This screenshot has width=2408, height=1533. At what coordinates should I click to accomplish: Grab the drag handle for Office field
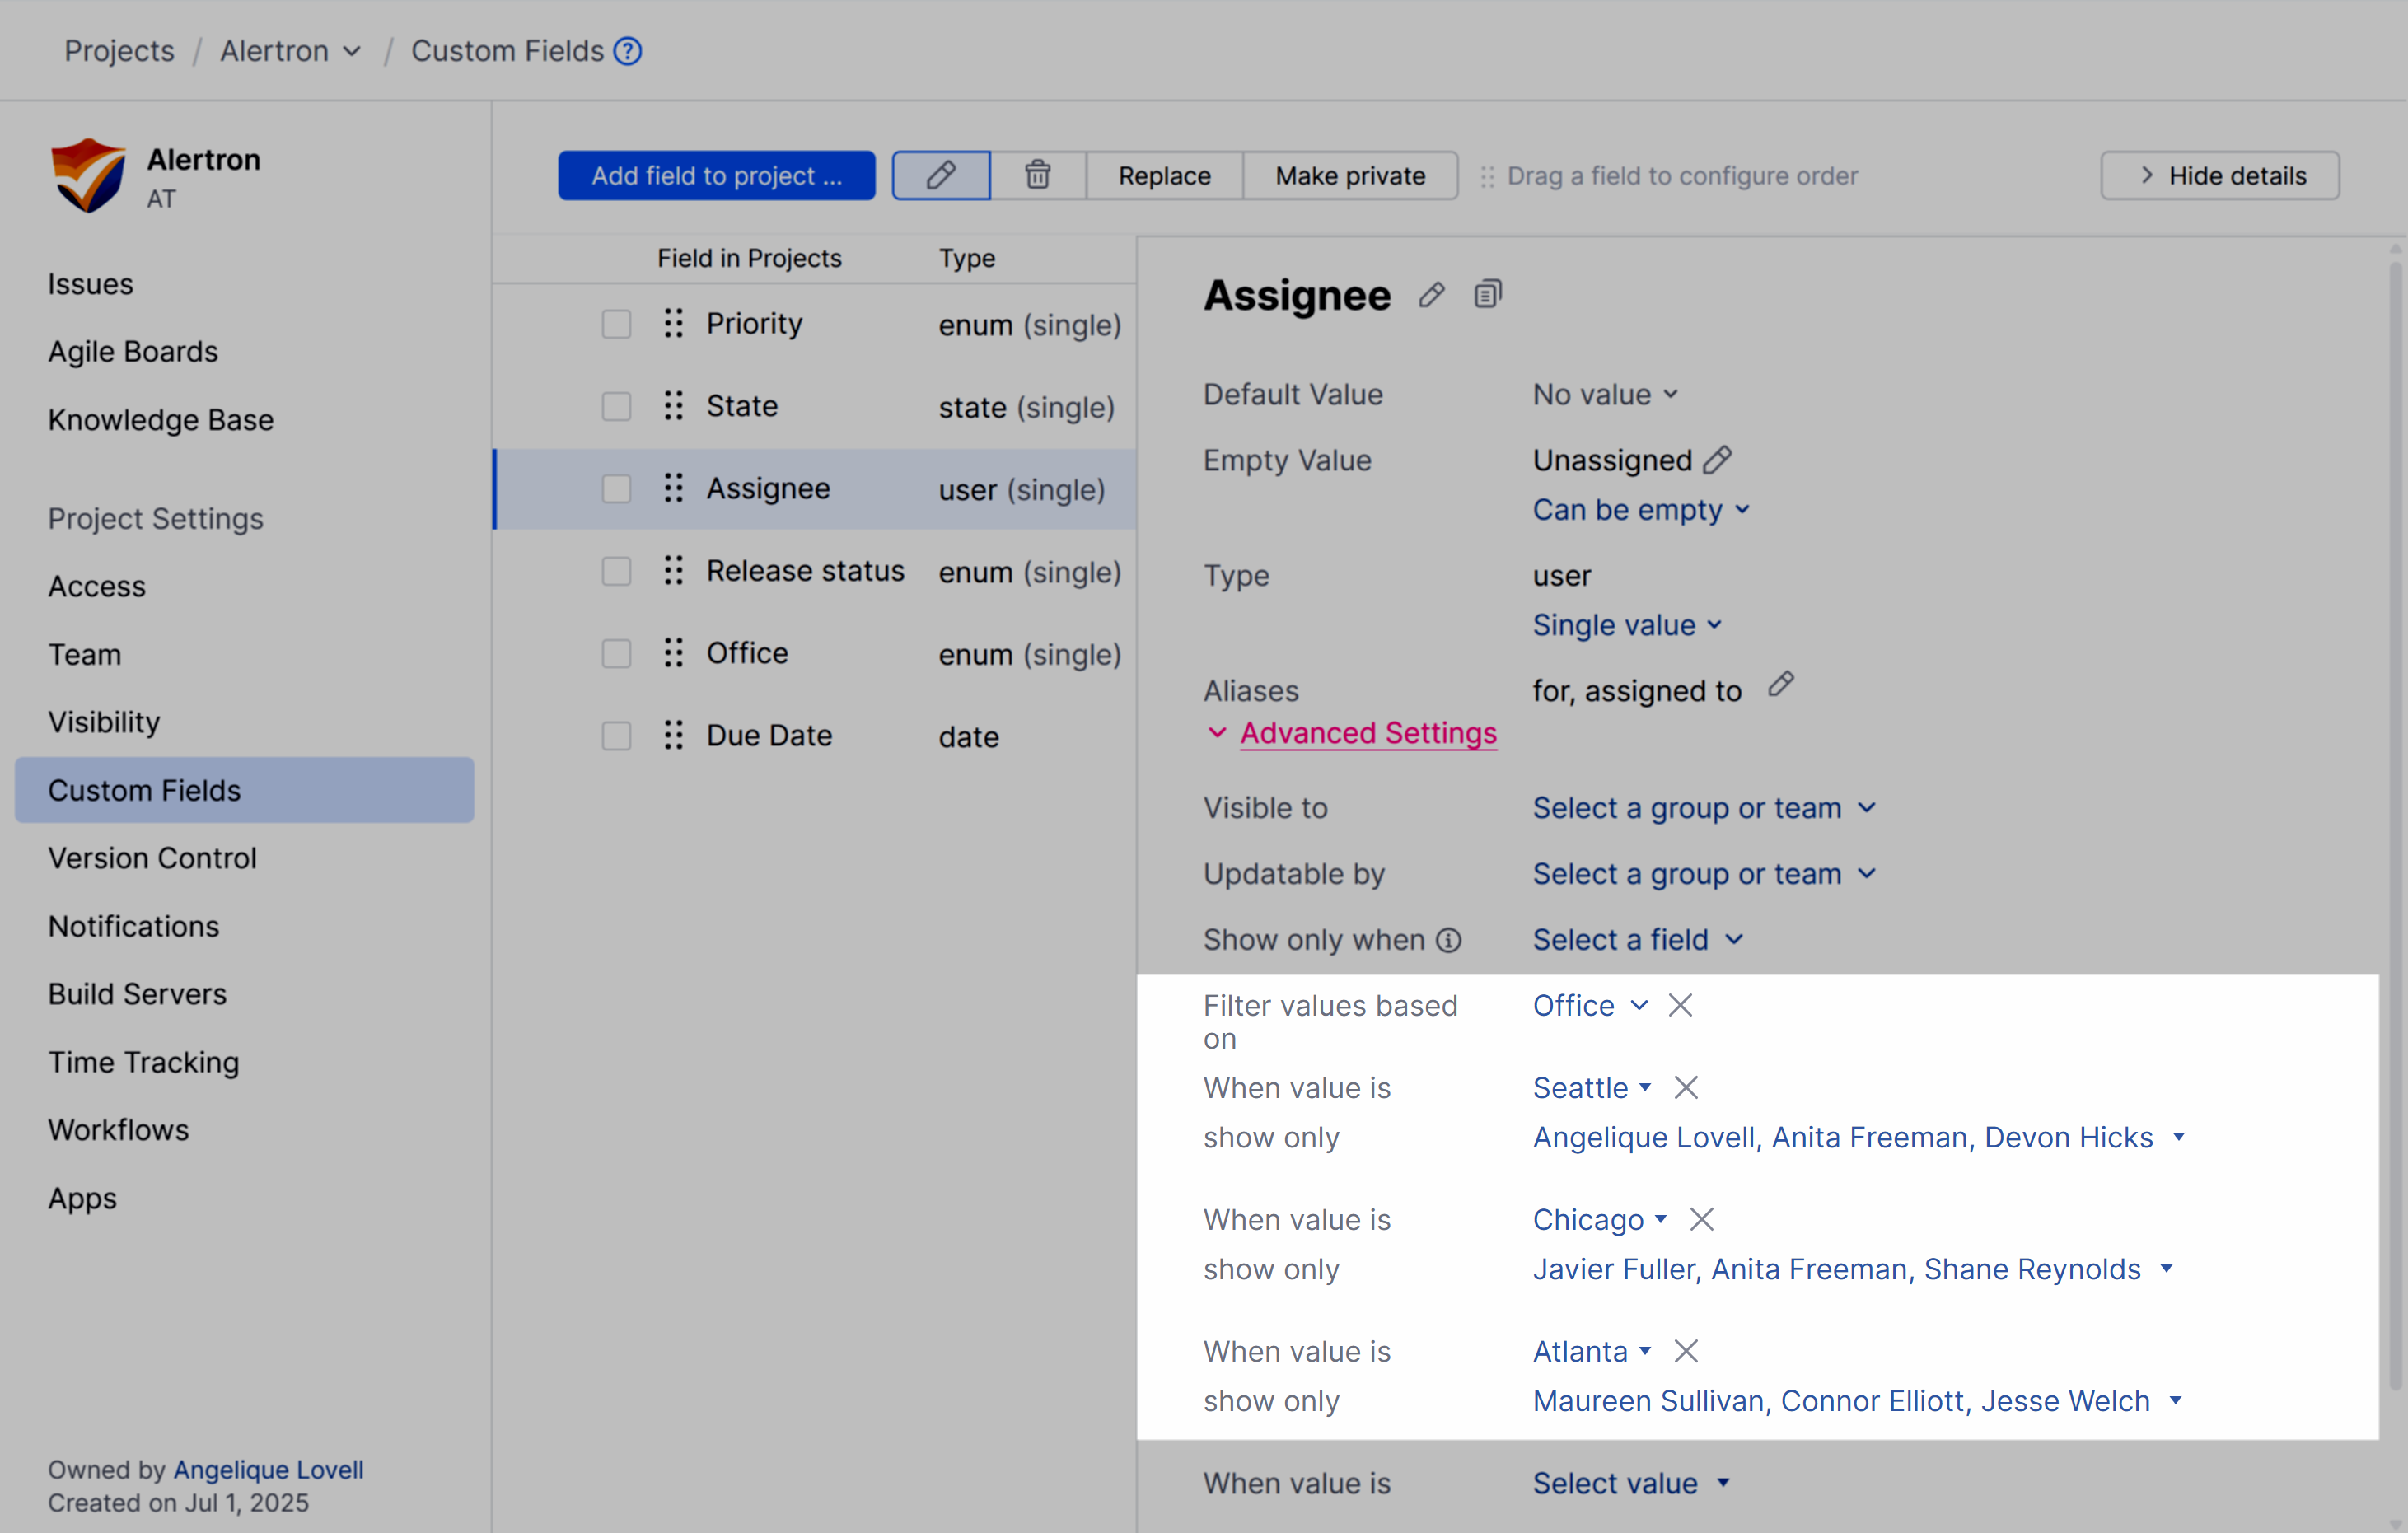[x=674, y=653]
